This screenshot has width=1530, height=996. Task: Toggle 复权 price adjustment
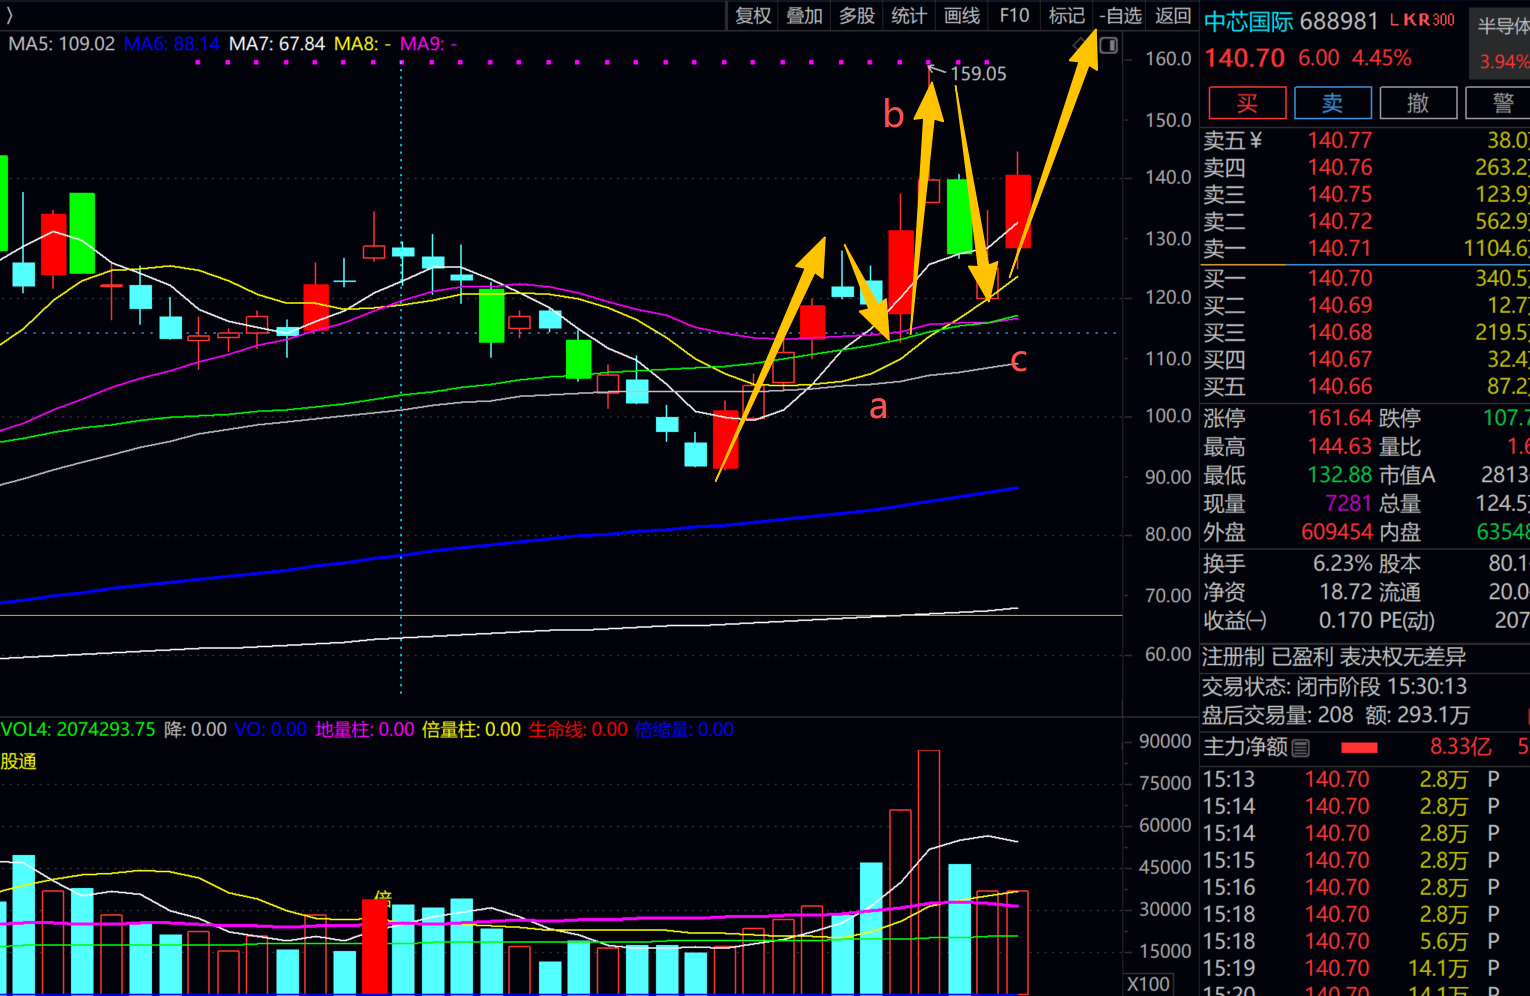pyautogui.click(x=753, y=16)
